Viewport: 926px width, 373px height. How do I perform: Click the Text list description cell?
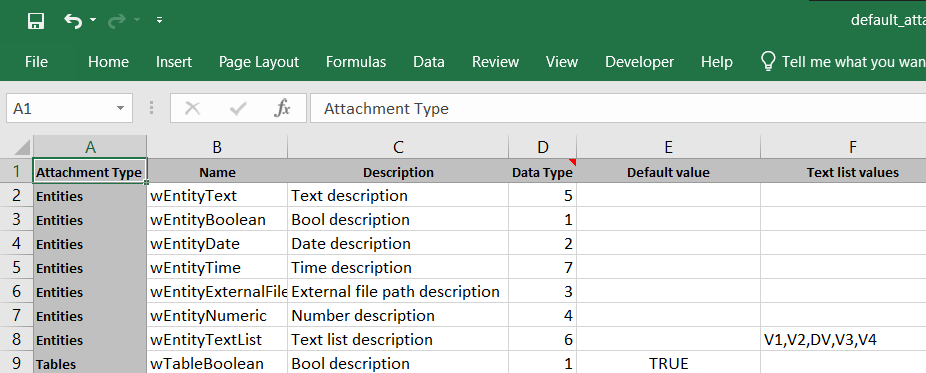398,339
